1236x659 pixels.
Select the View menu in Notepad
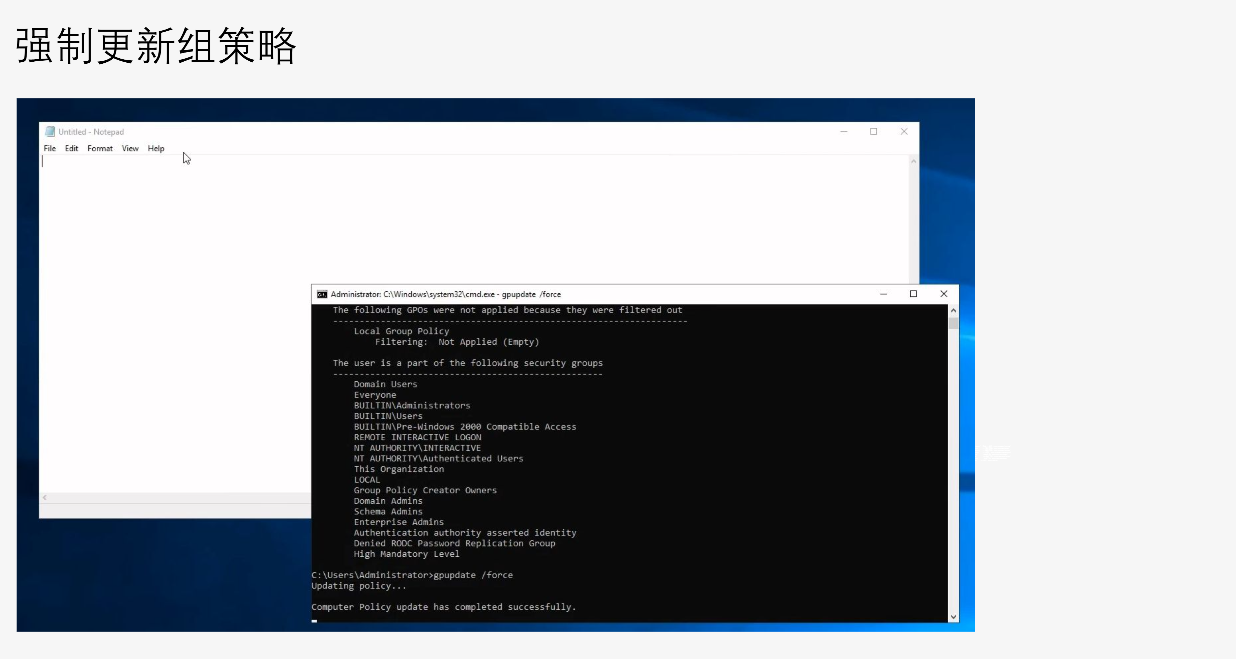(x=130, y=149)
